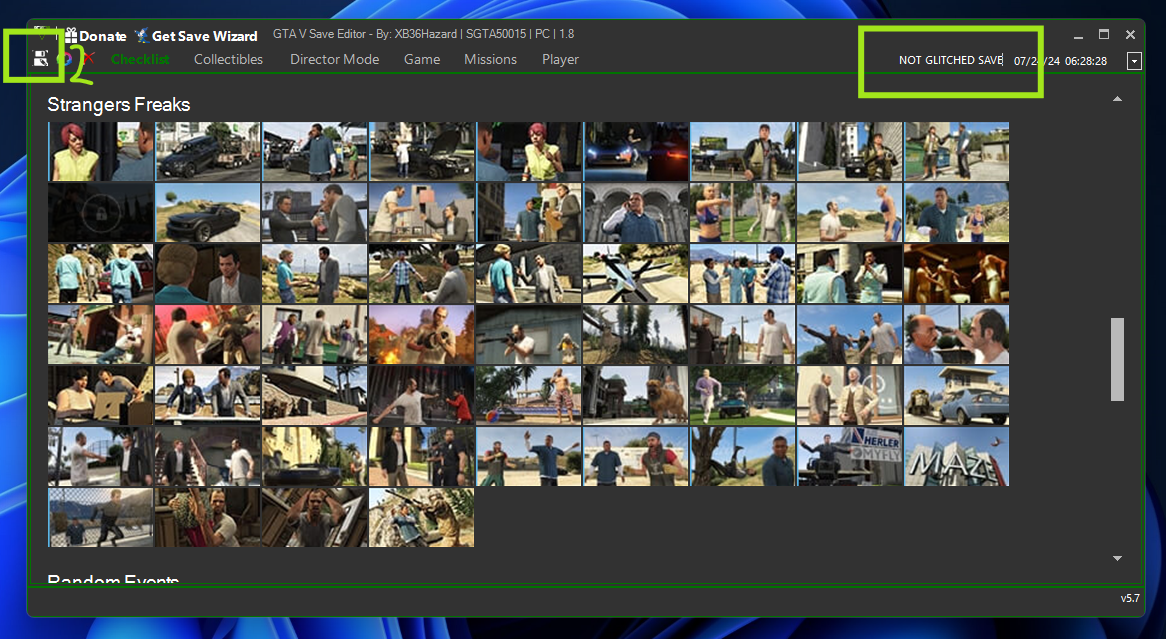The height and width of the screenshot is (639, 1166).
Task: Click the vertical scrollbar thumb
Action: pyautogui.click(x=1117, y=359)
